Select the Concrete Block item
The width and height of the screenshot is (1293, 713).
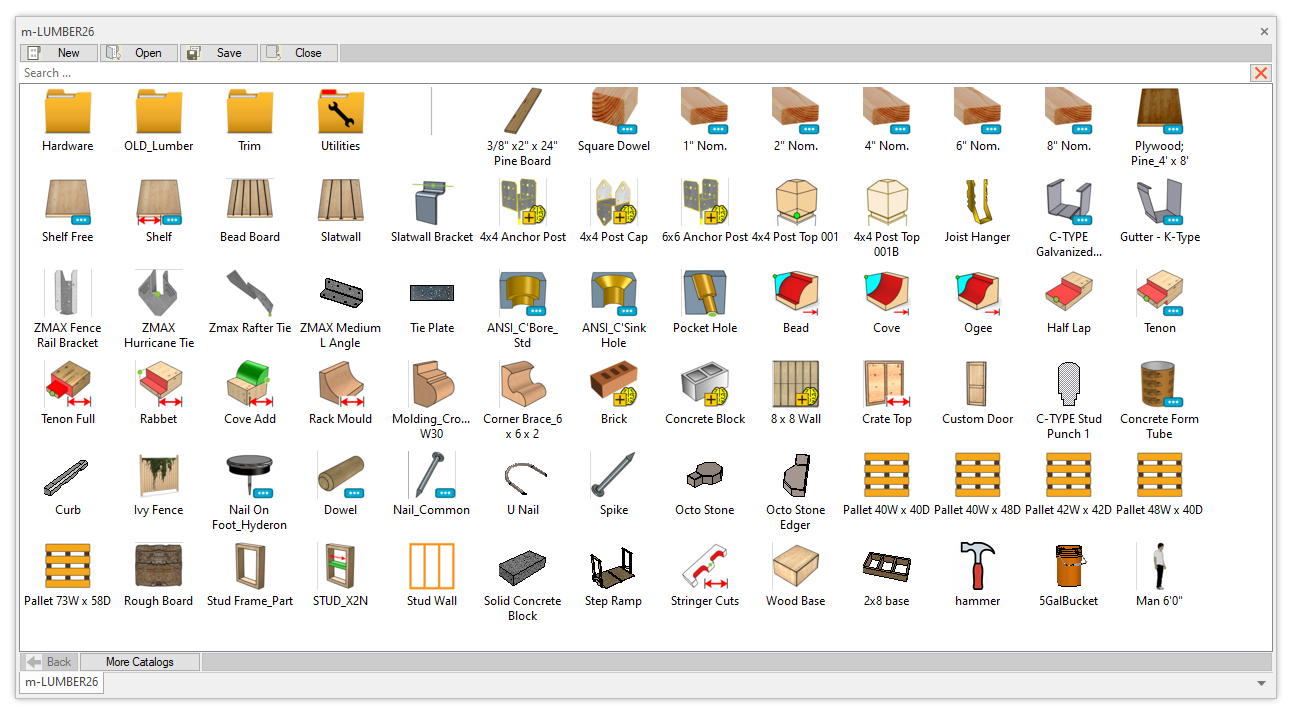coord(704,385)
